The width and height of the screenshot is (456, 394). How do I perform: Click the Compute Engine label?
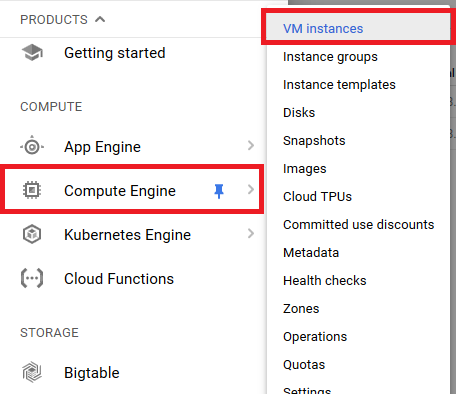[x=120, y=191]
